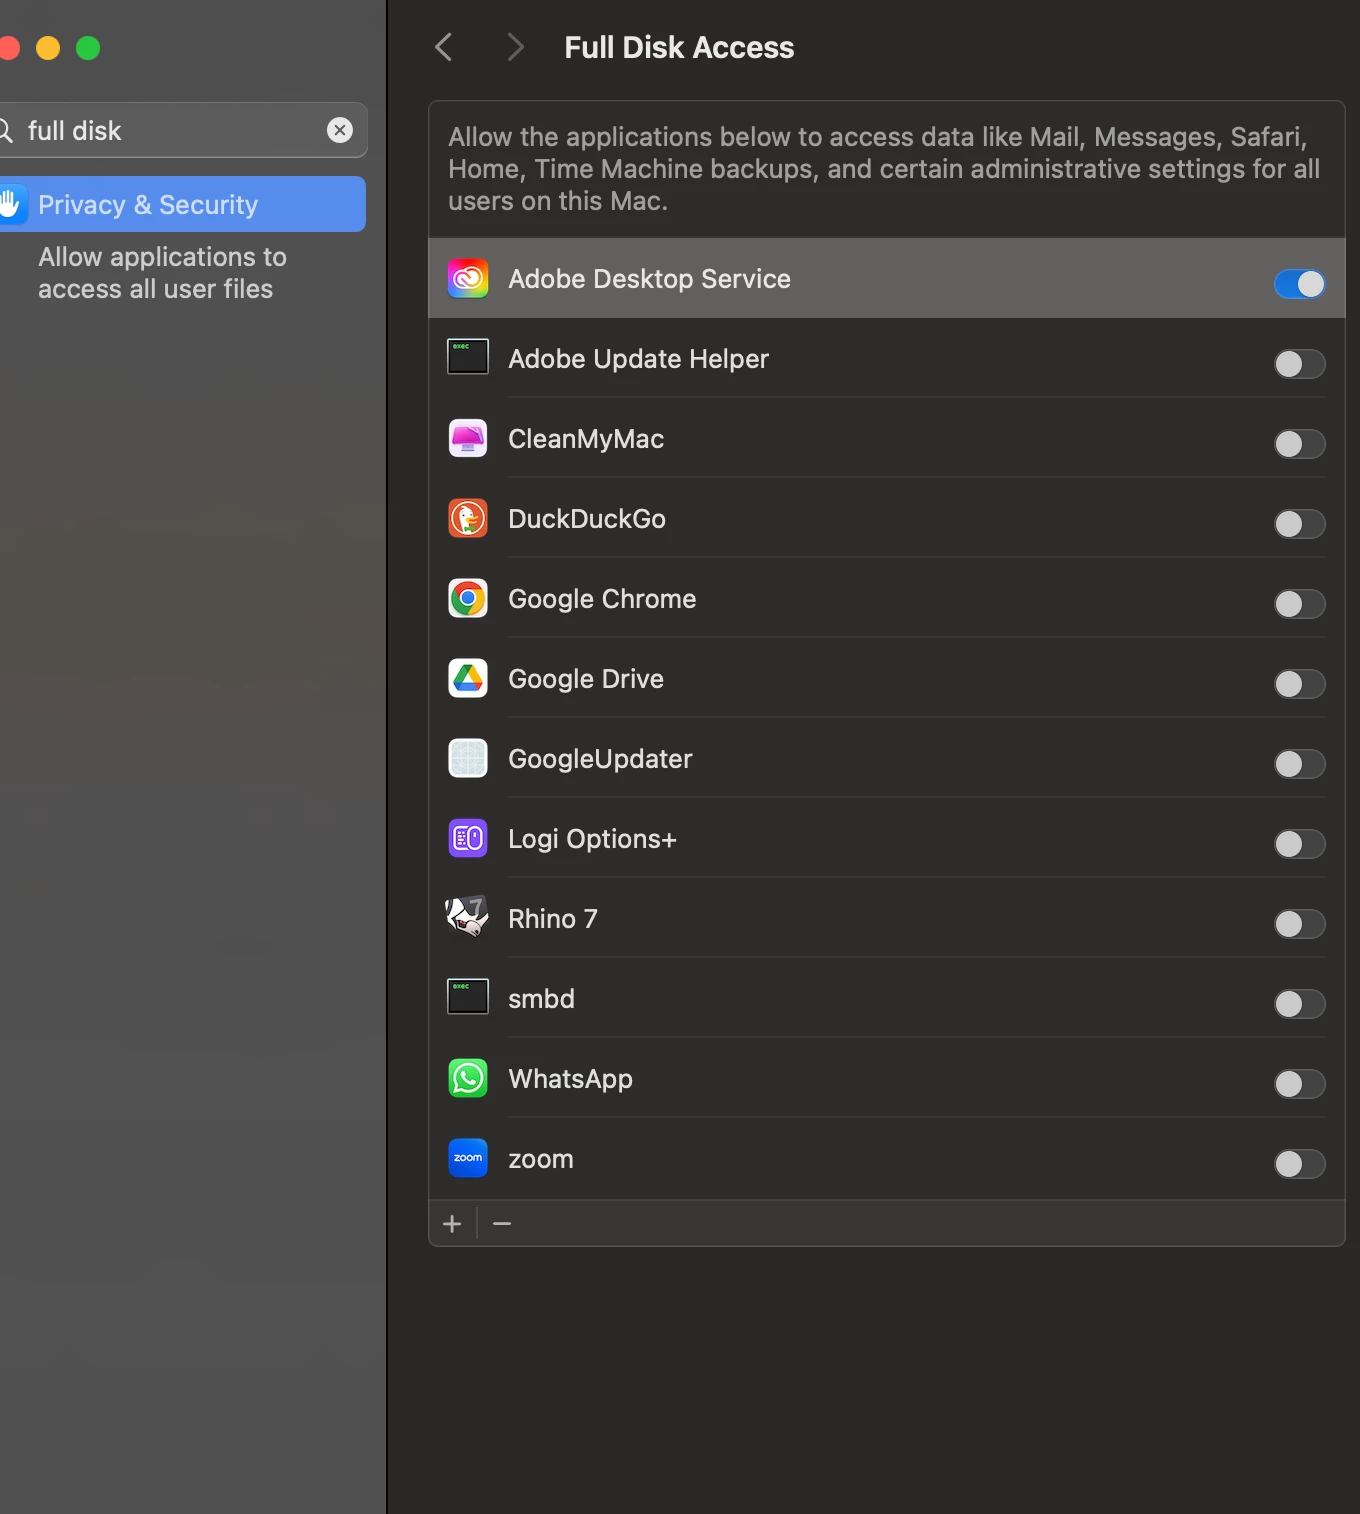
Task: Click the WhatsApp app icon
Action: coord(468,1078)
